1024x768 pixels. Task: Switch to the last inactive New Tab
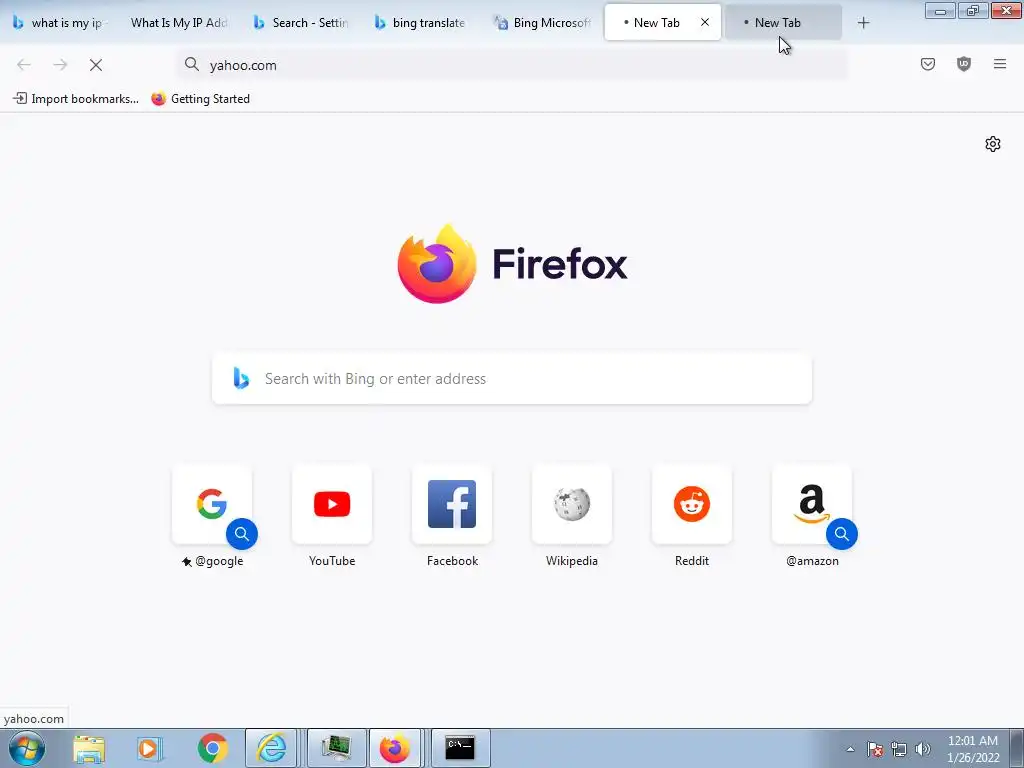click(783, 23)
